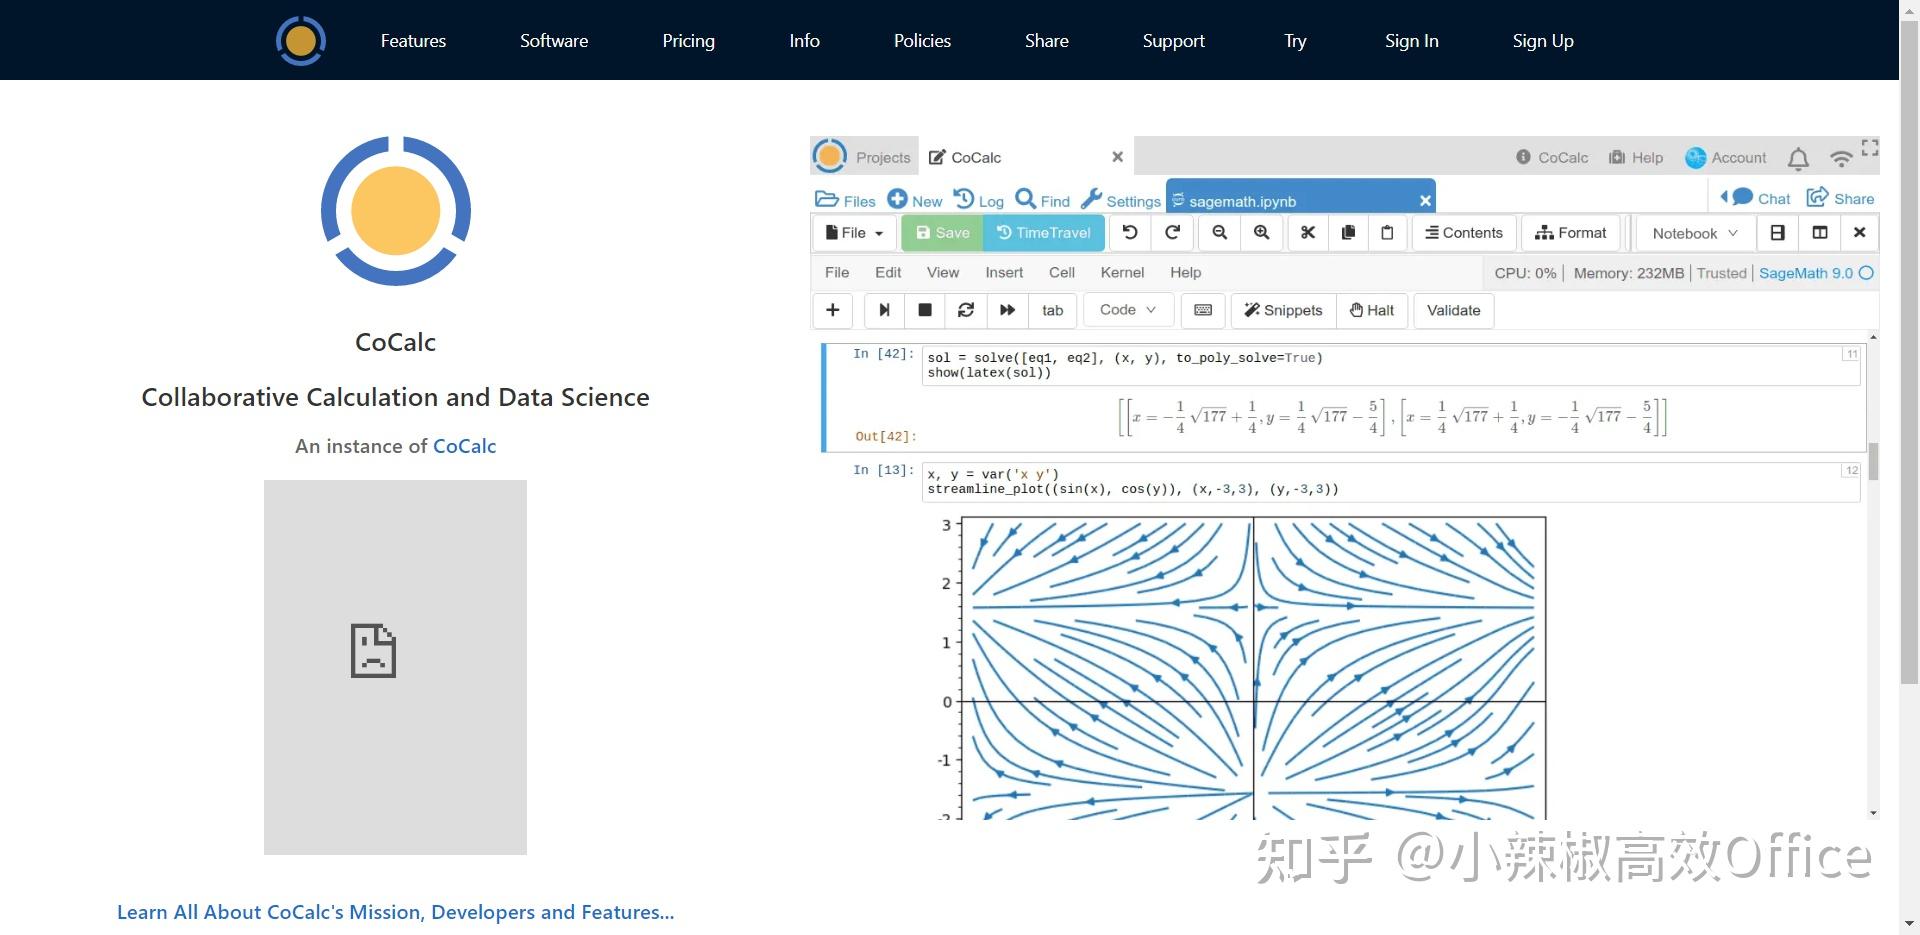Expand the File menu dropdown

coord(852,232)
